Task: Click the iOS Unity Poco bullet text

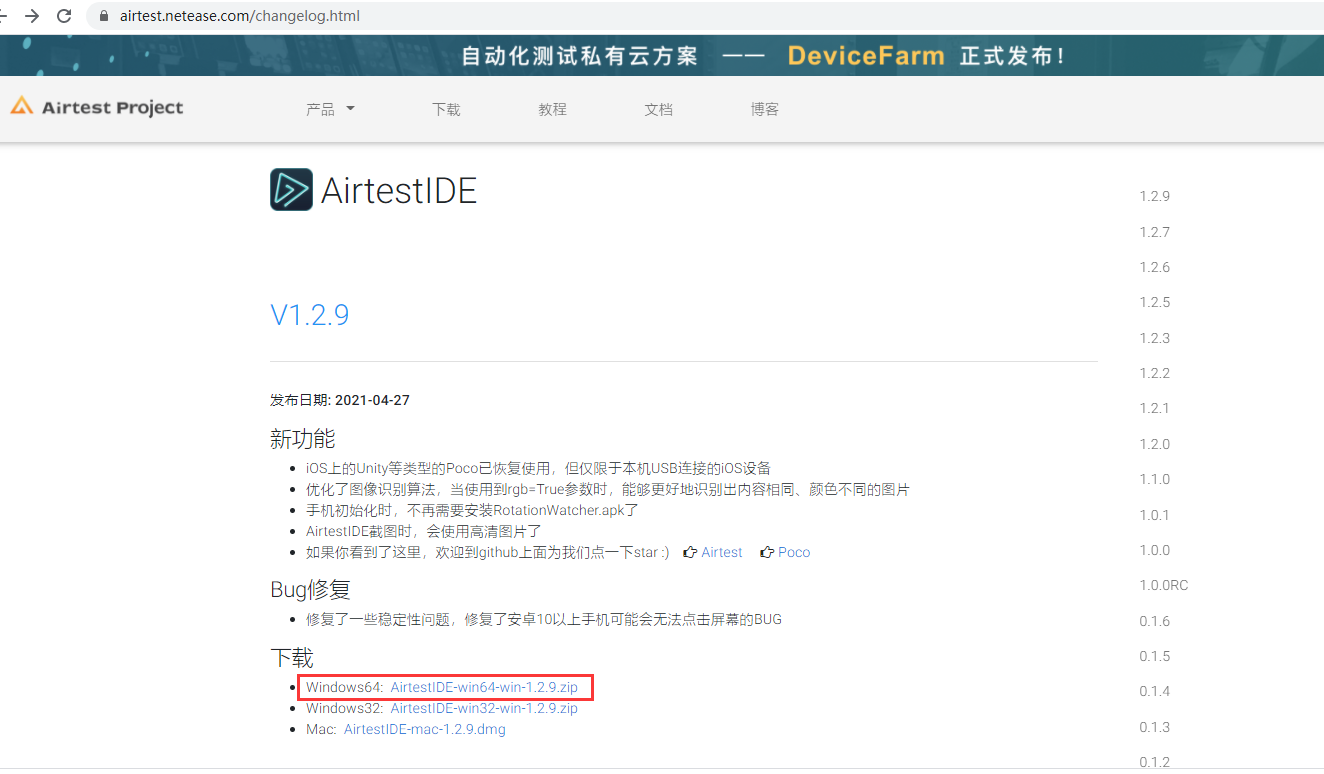Action: [538, 468]
